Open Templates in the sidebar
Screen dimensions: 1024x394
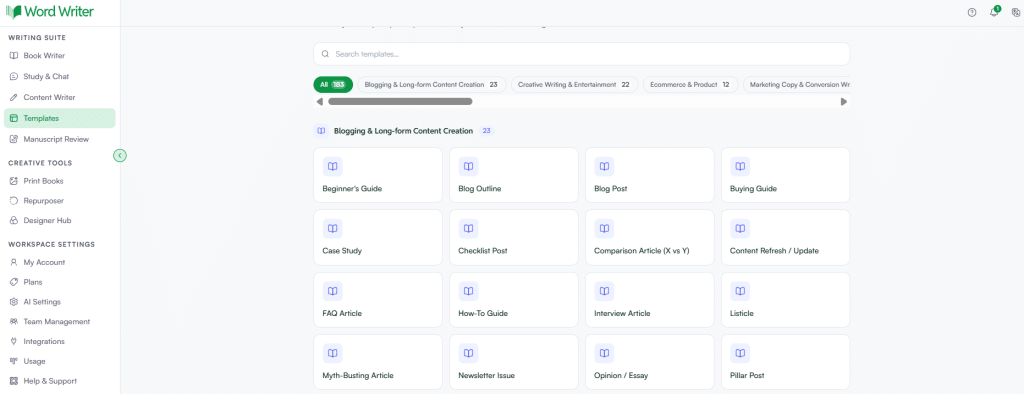(x=59, y=118)
